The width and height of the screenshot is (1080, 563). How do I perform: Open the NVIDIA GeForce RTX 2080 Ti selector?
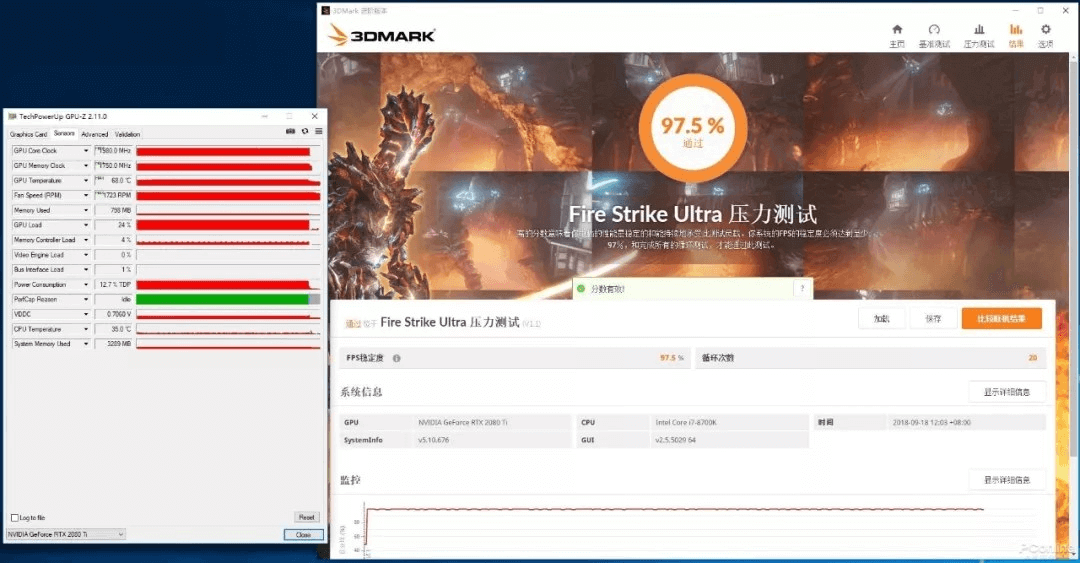coord(65,534)
